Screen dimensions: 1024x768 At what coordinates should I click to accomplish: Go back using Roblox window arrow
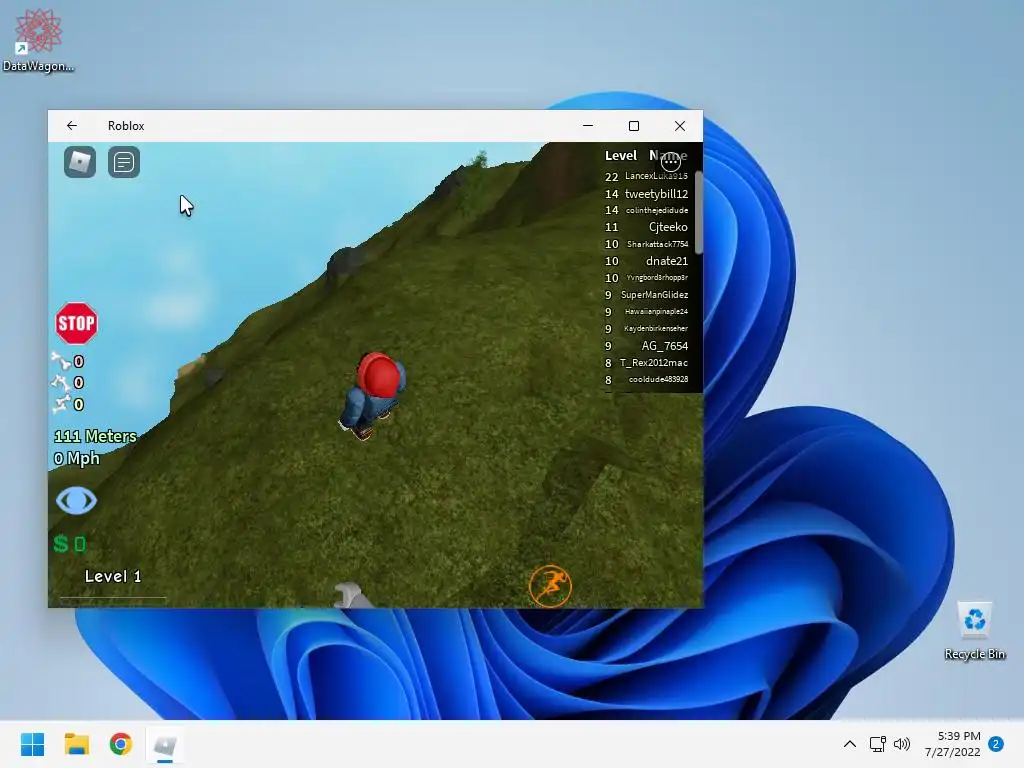coord(72,125)
